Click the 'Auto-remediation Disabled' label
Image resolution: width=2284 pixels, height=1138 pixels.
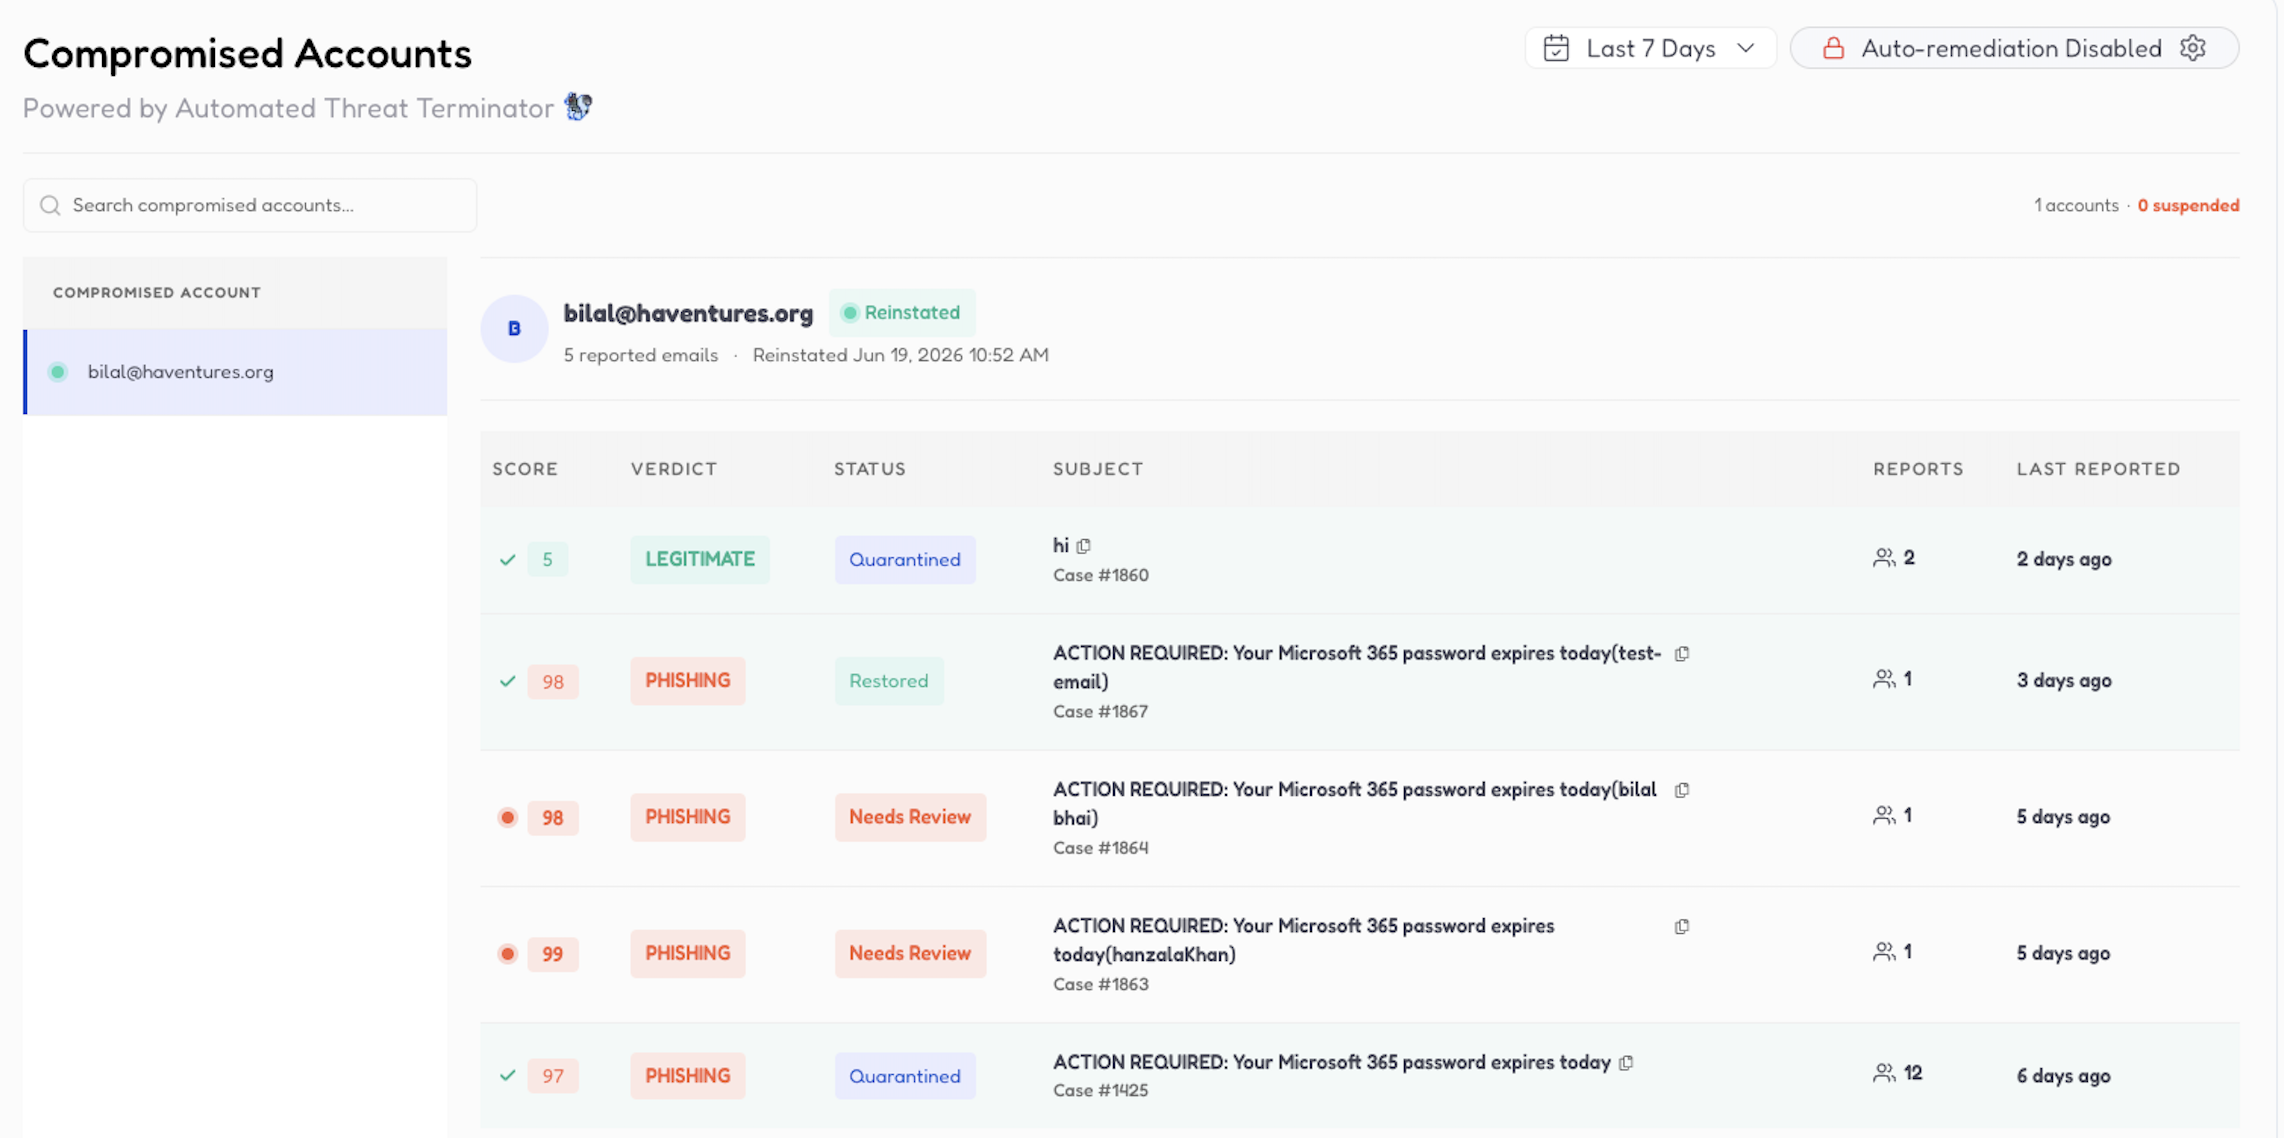[2011, 48]
